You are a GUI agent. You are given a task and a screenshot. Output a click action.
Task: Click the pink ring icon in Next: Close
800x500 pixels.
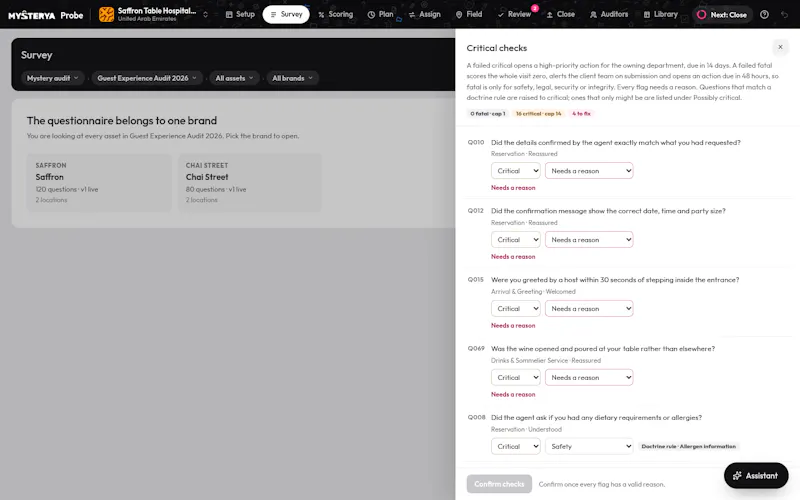pos(702,15)
